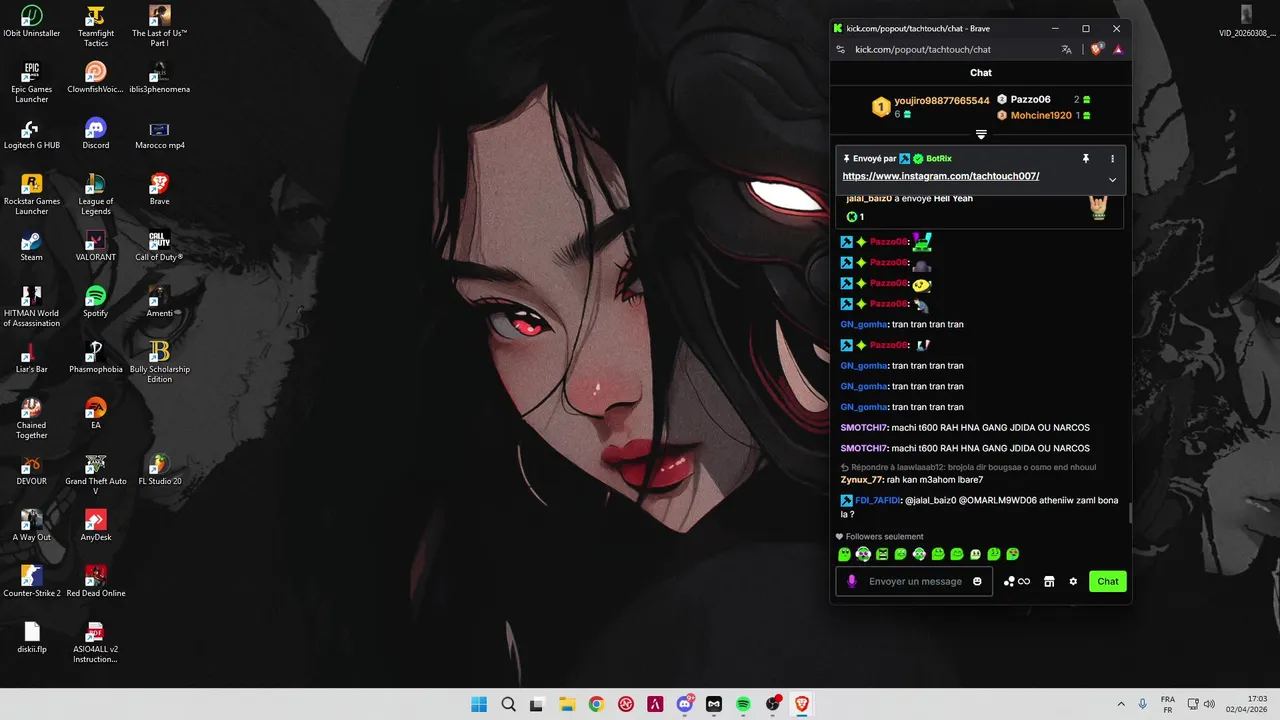Open site settings icon in address bar

(841, 49)
